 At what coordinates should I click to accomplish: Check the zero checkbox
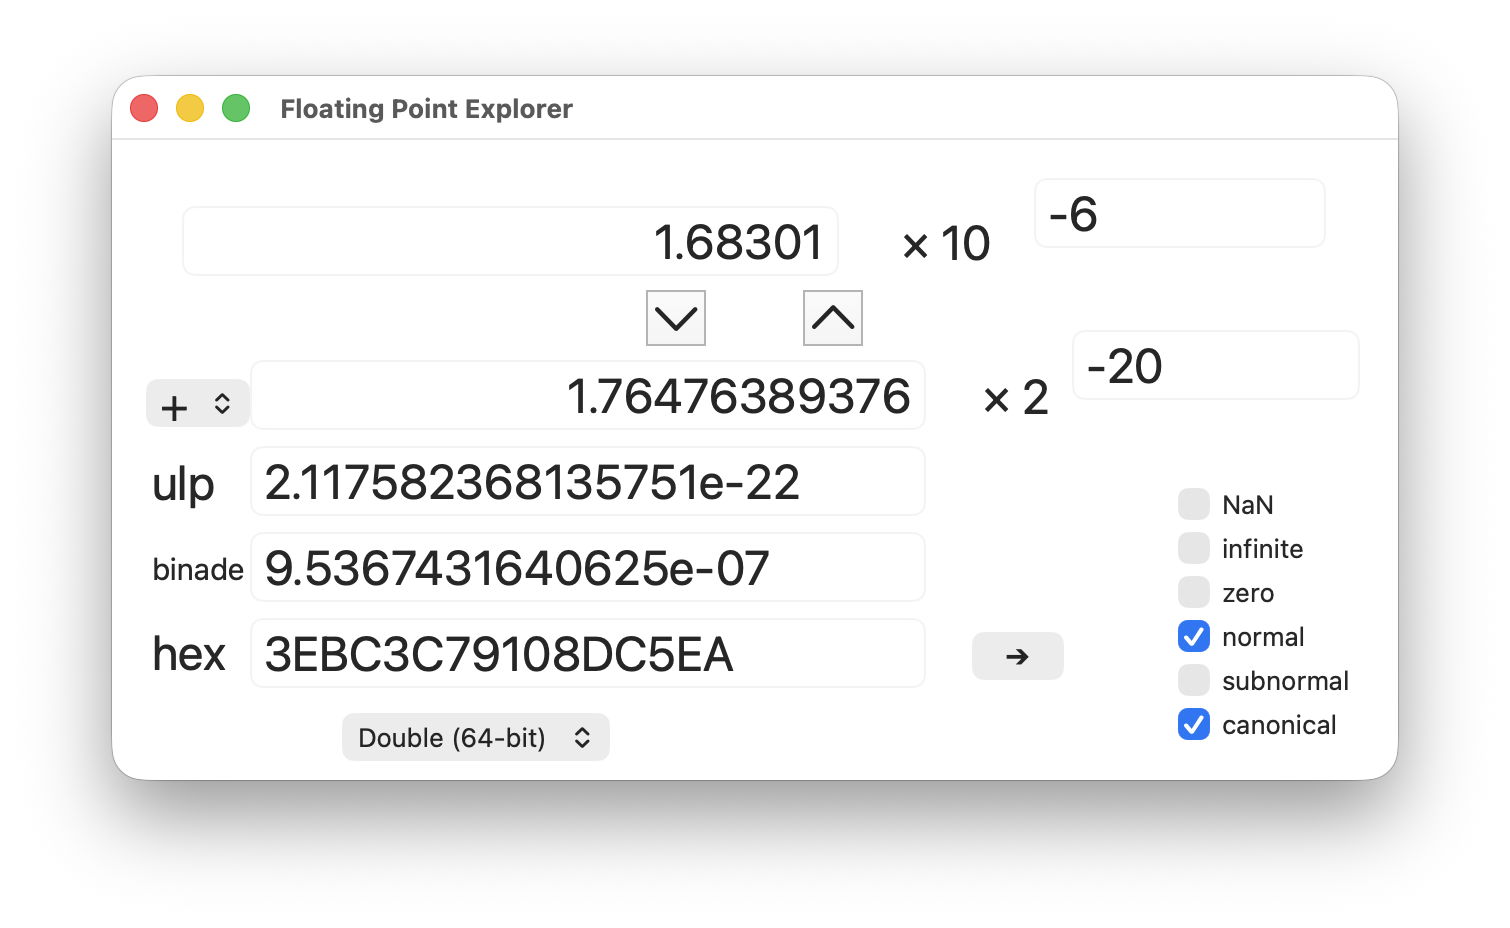coord(1194,592)
